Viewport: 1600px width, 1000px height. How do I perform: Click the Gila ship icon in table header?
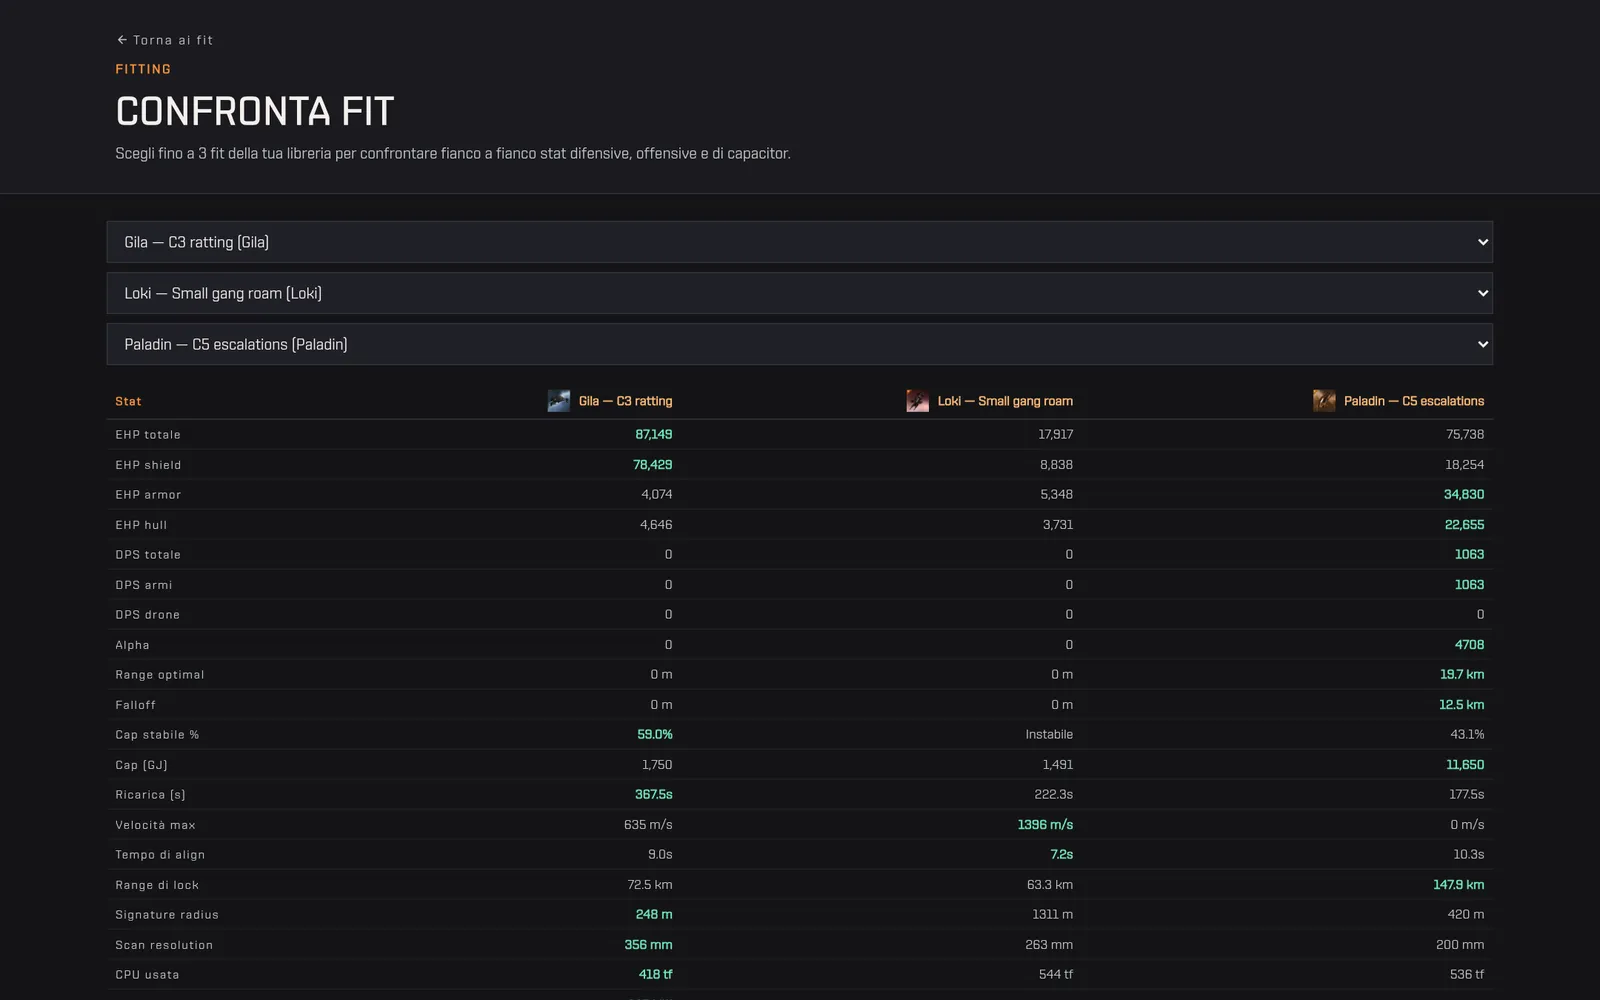tap(559, 401)
